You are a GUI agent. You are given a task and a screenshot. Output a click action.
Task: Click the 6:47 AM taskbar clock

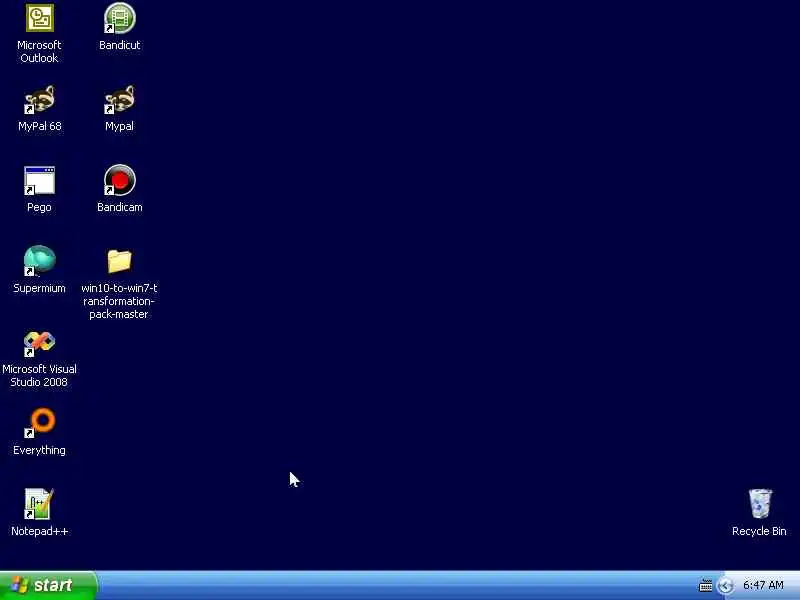tap(763, 585)
